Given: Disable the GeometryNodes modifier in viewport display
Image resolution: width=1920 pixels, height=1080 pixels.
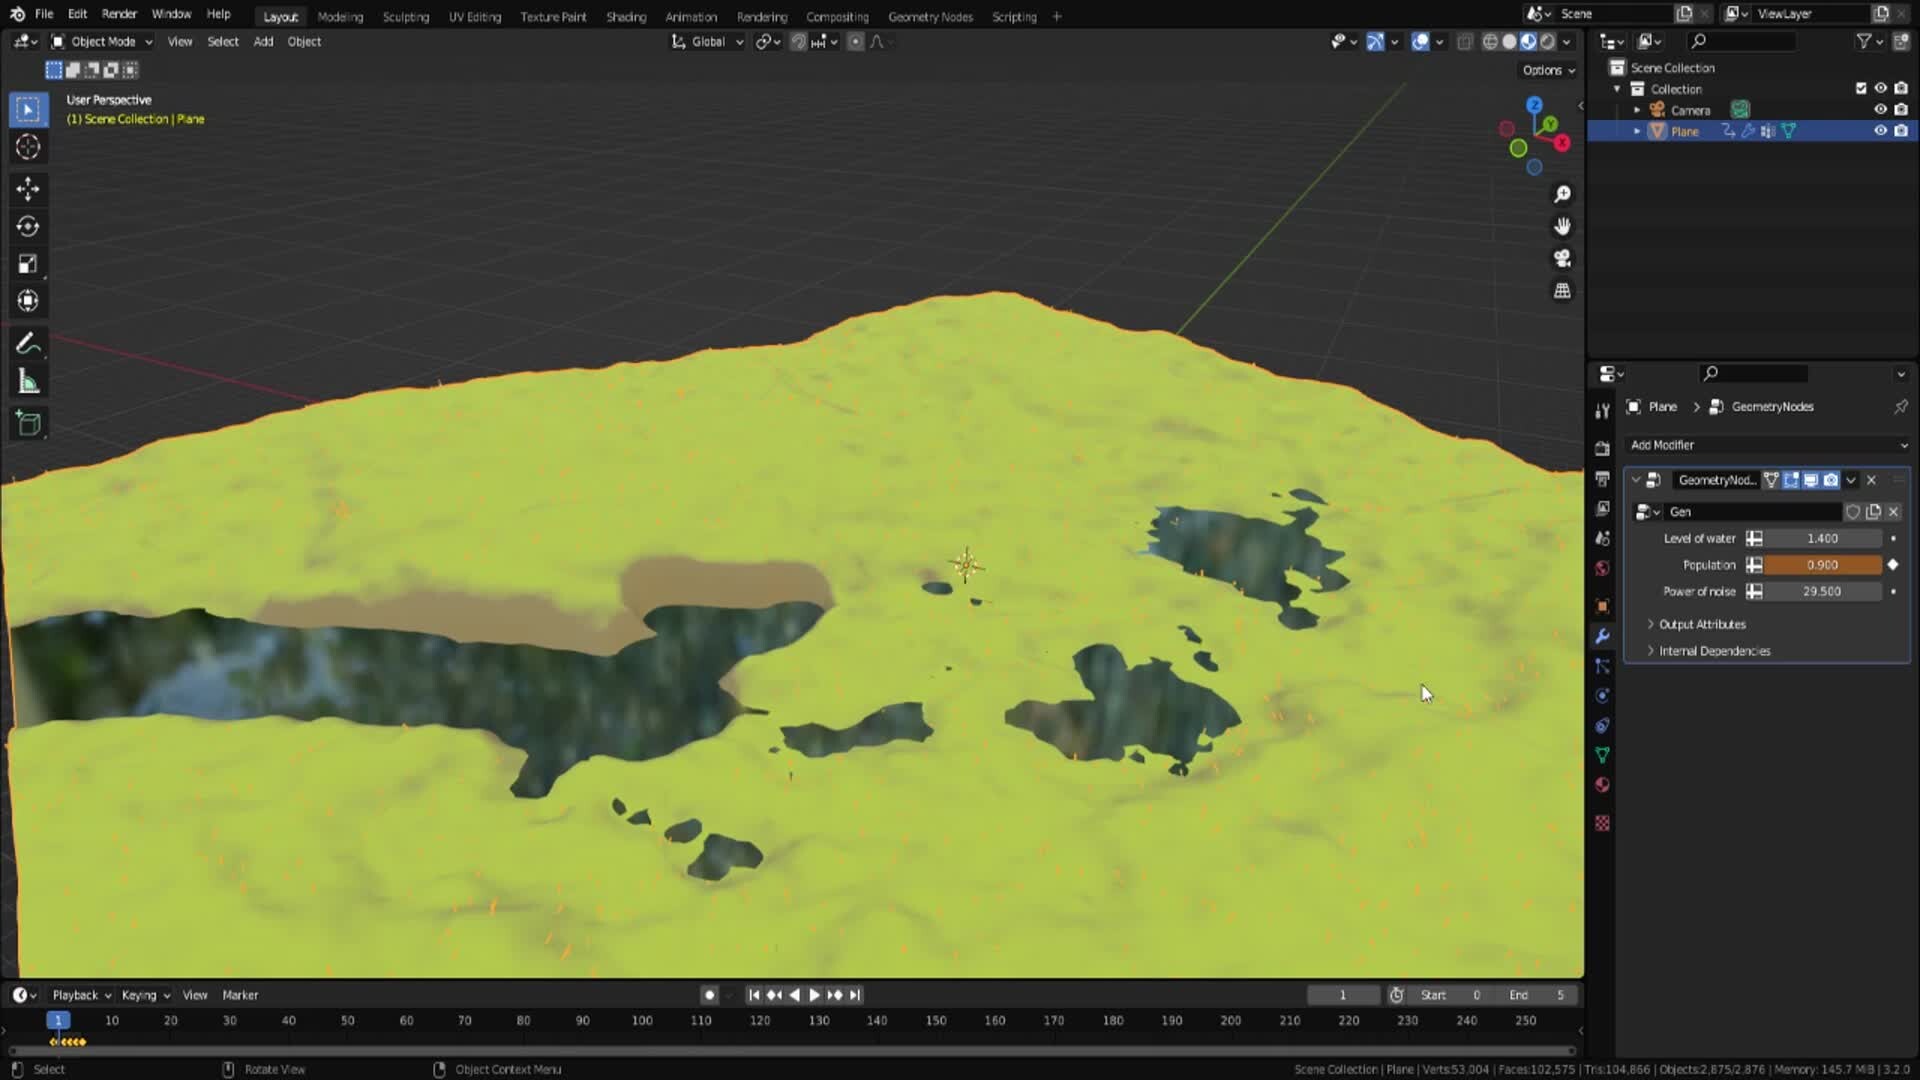Looking at the screenshot, I should 1810,480.
